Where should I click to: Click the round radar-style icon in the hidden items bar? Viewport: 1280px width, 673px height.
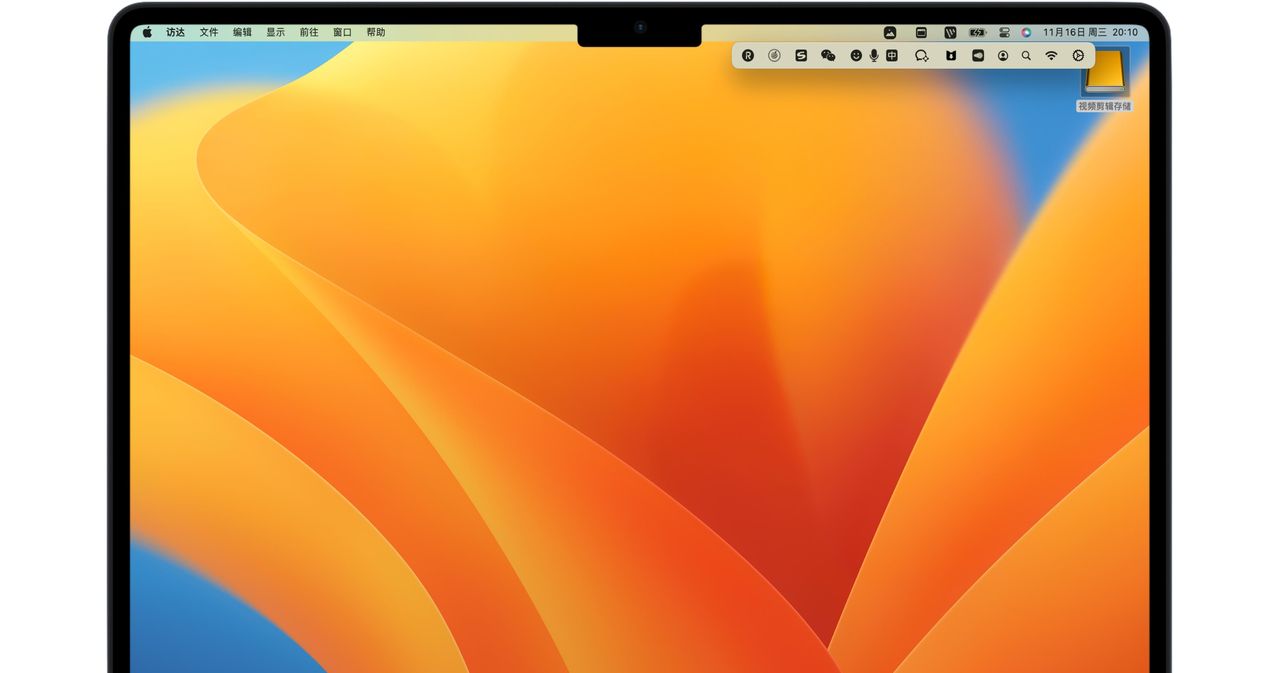click(774, 56)
